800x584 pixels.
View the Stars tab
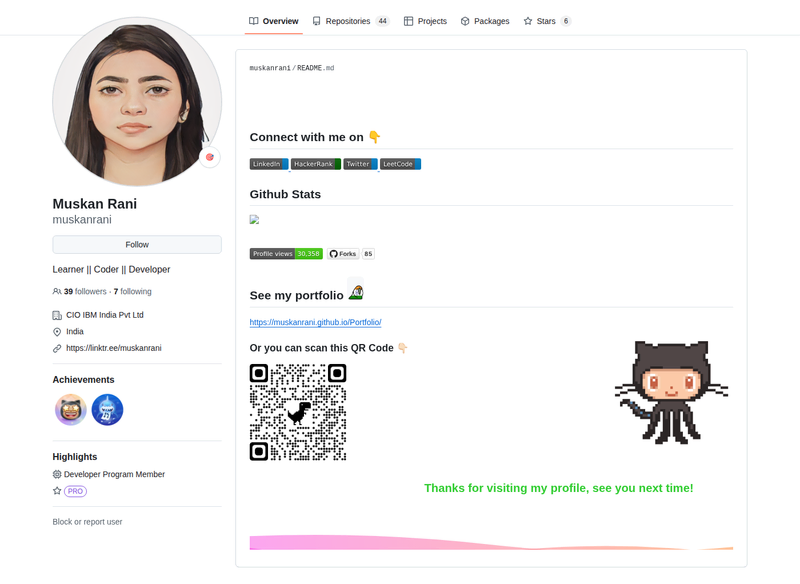[547, 21]
